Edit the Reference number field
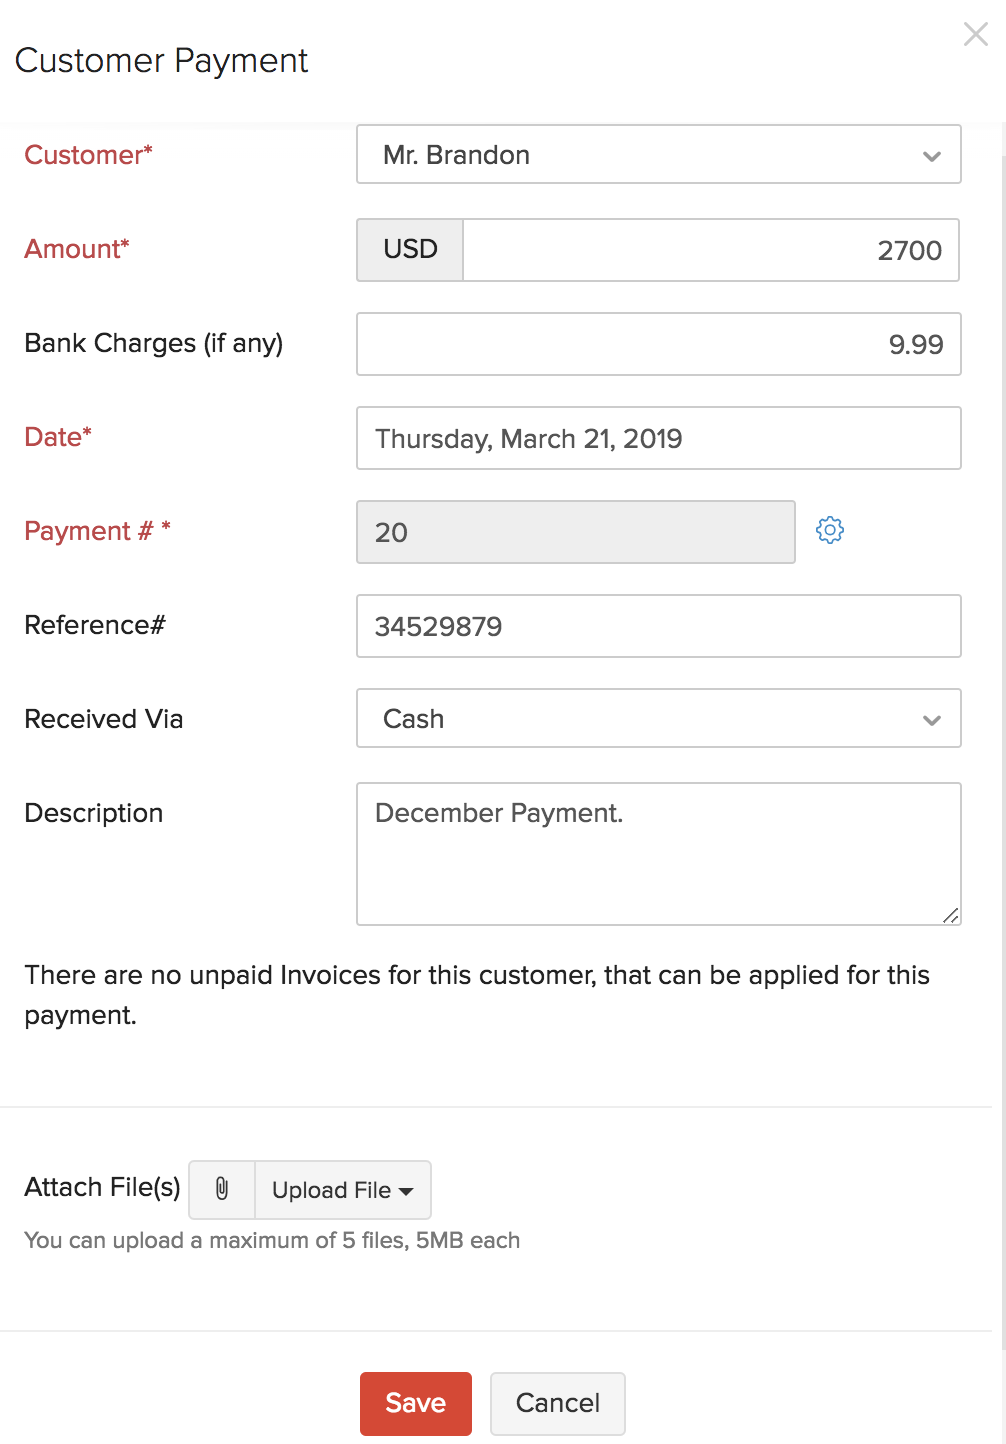The image size is (1006, 1444). tap(657, 626)
